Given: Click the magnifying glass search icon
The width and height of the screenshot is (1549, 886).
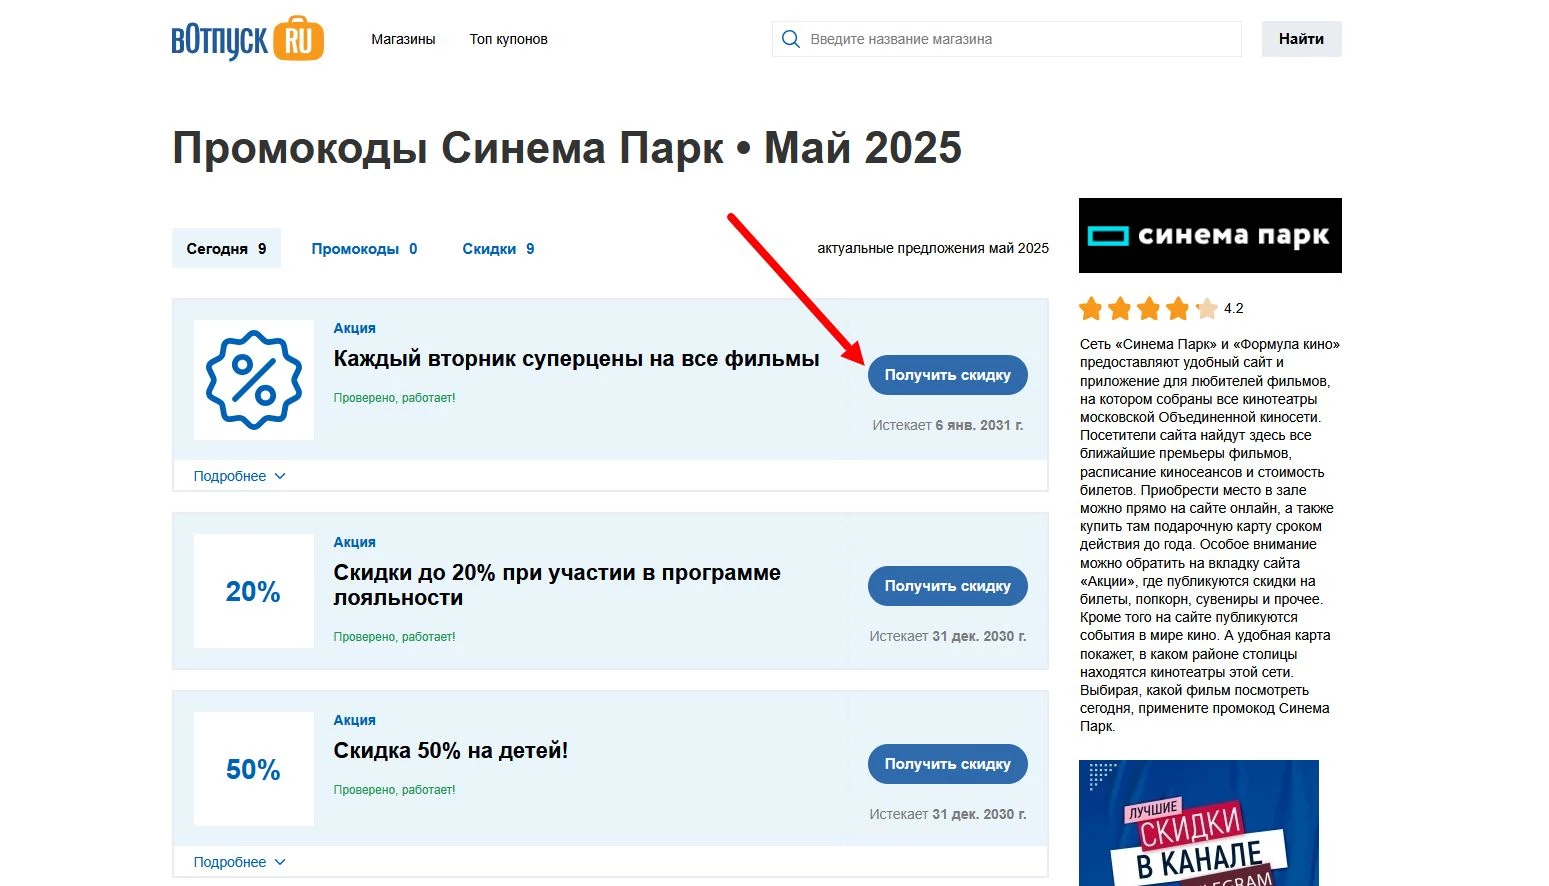Looking at the screenshot, I should coord(791,38).
